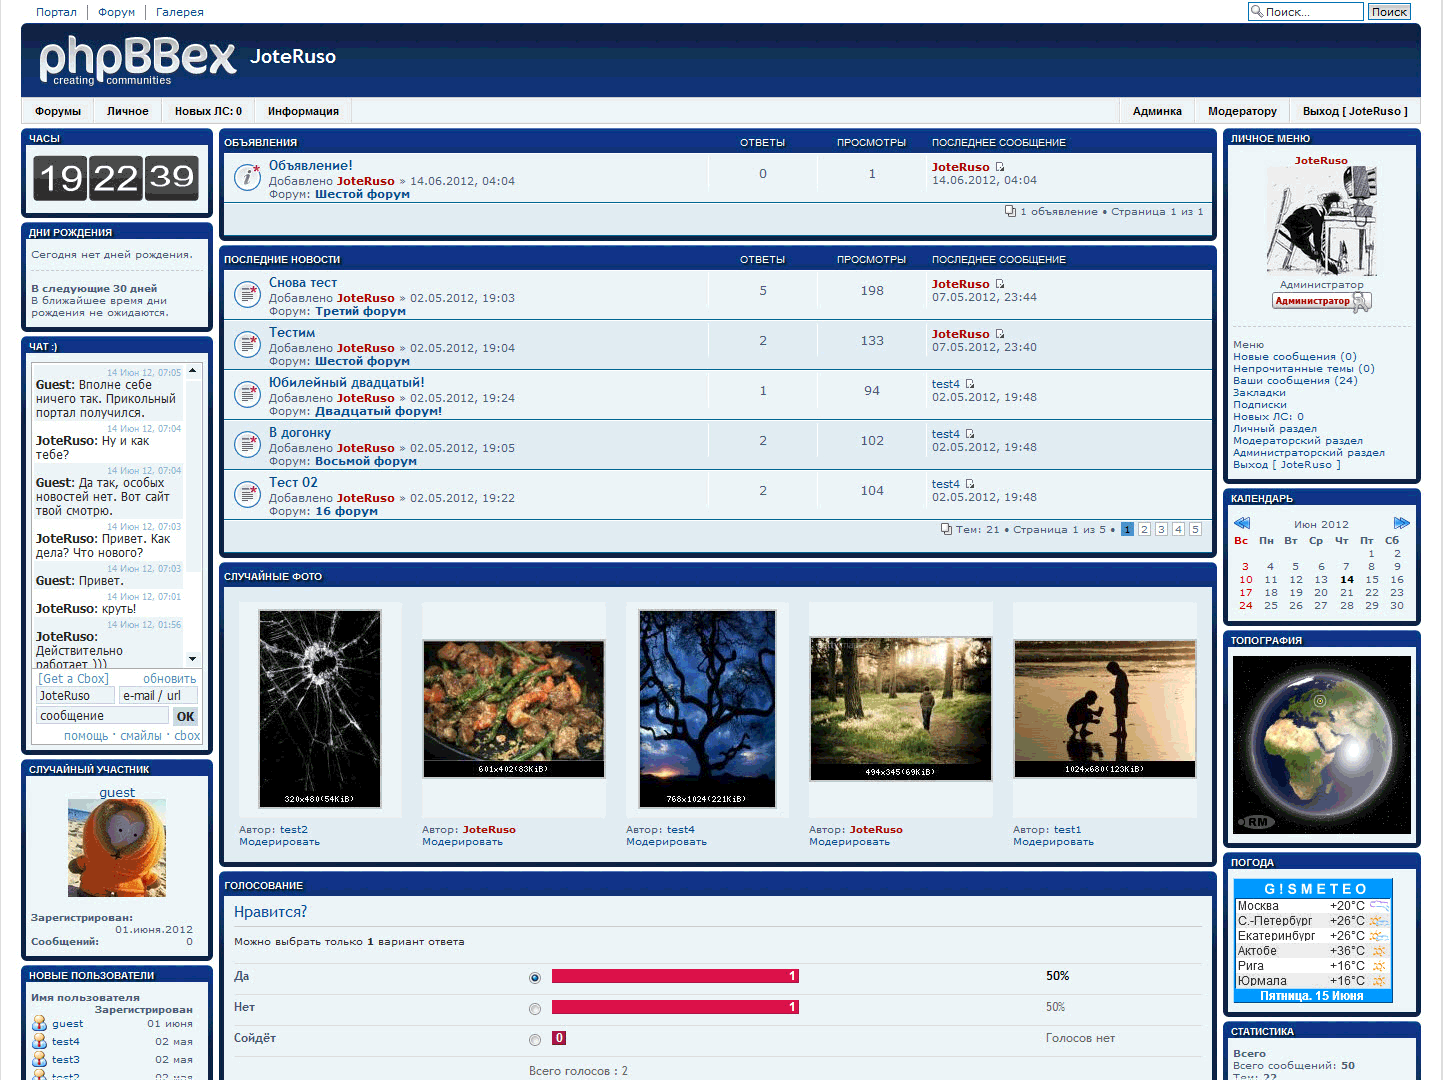Viewport: 1443px width, 1080px height.
Task: Go to next month in calendar
Action: [1401, 523]
